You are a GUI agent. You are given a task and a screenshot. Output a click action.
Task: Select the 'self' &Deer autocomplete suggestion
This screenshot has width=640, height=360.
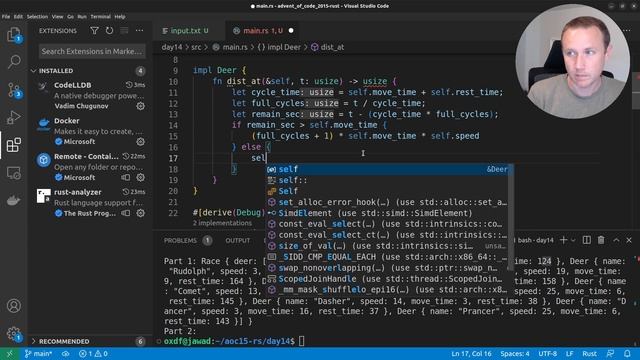pyautogui.click(x=388, y=169)
